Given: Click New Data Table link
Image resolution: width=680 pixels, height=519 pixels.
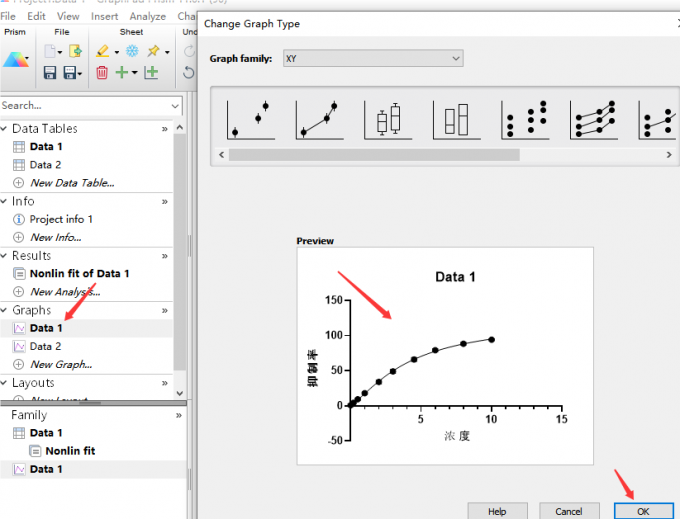Looking at the screenshot, I should 72,183.
